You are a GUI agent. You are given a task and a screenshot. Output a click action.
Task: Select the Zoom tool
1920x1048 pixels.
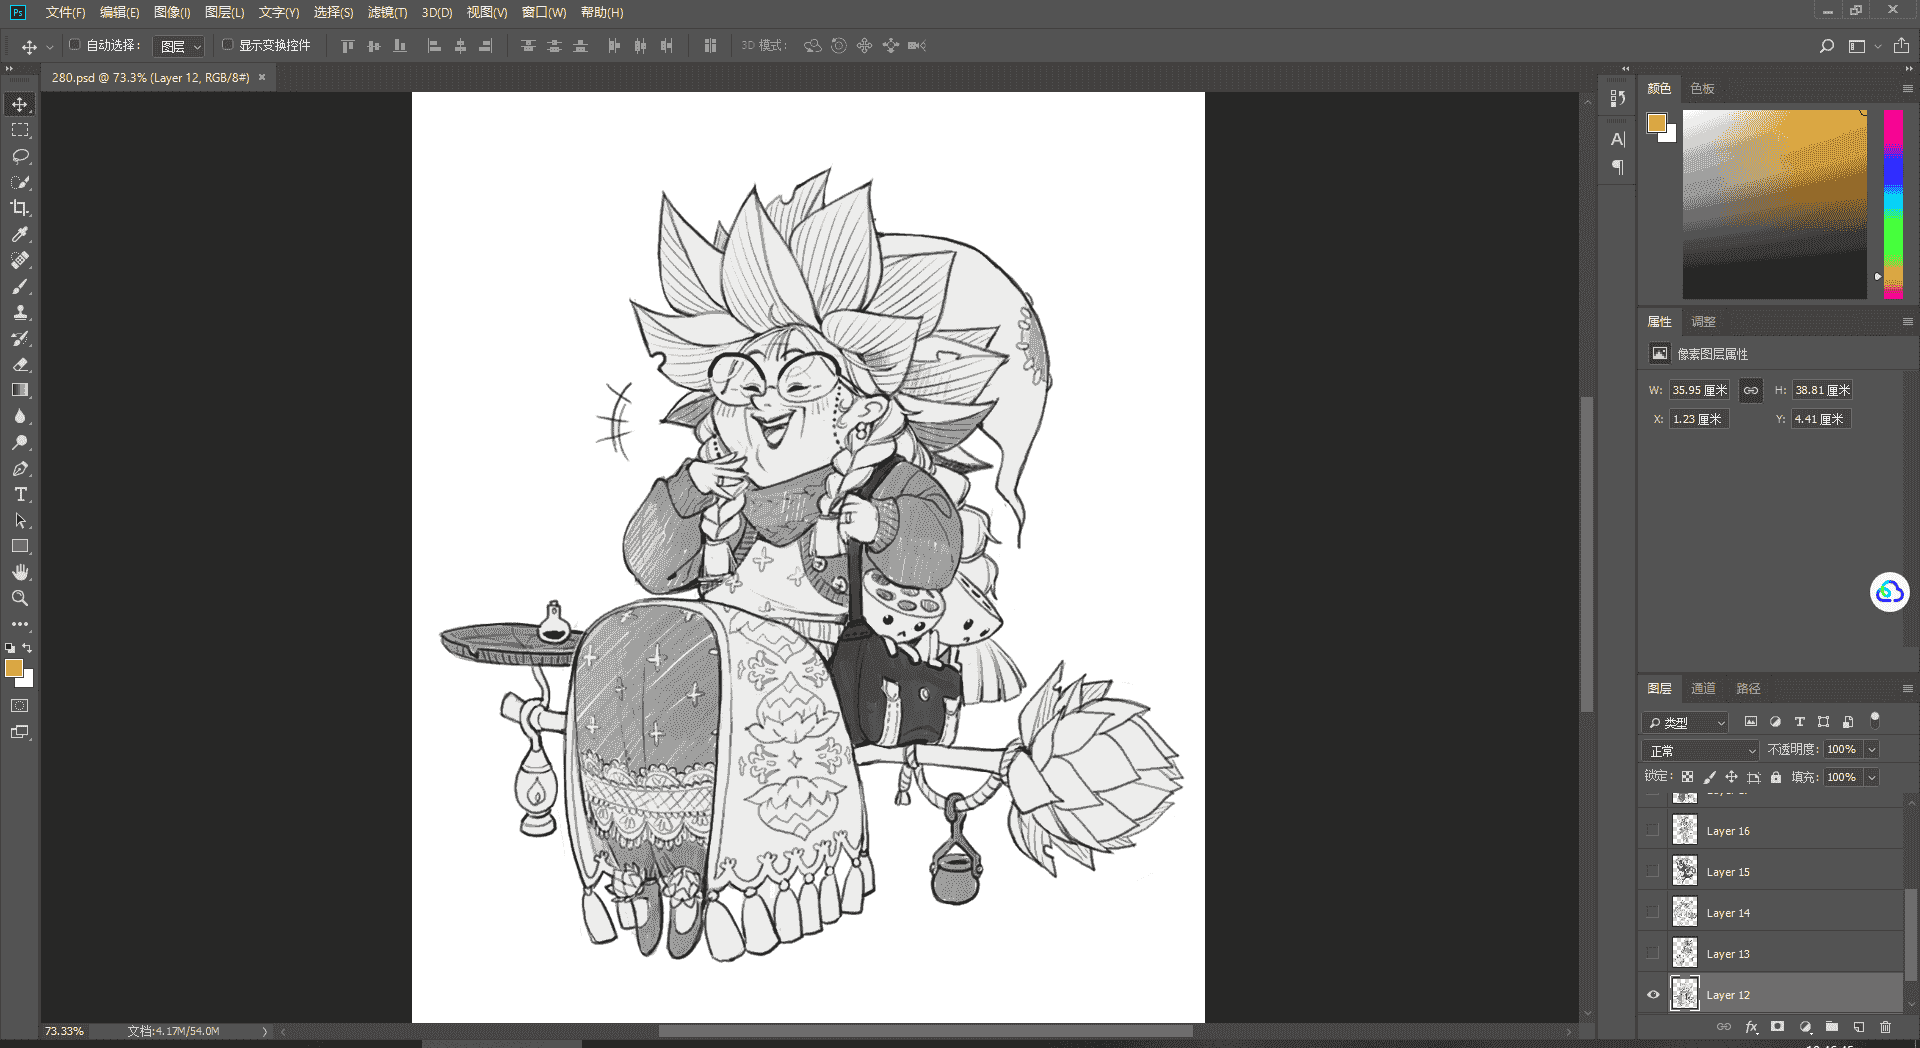[x=20, y=598]
